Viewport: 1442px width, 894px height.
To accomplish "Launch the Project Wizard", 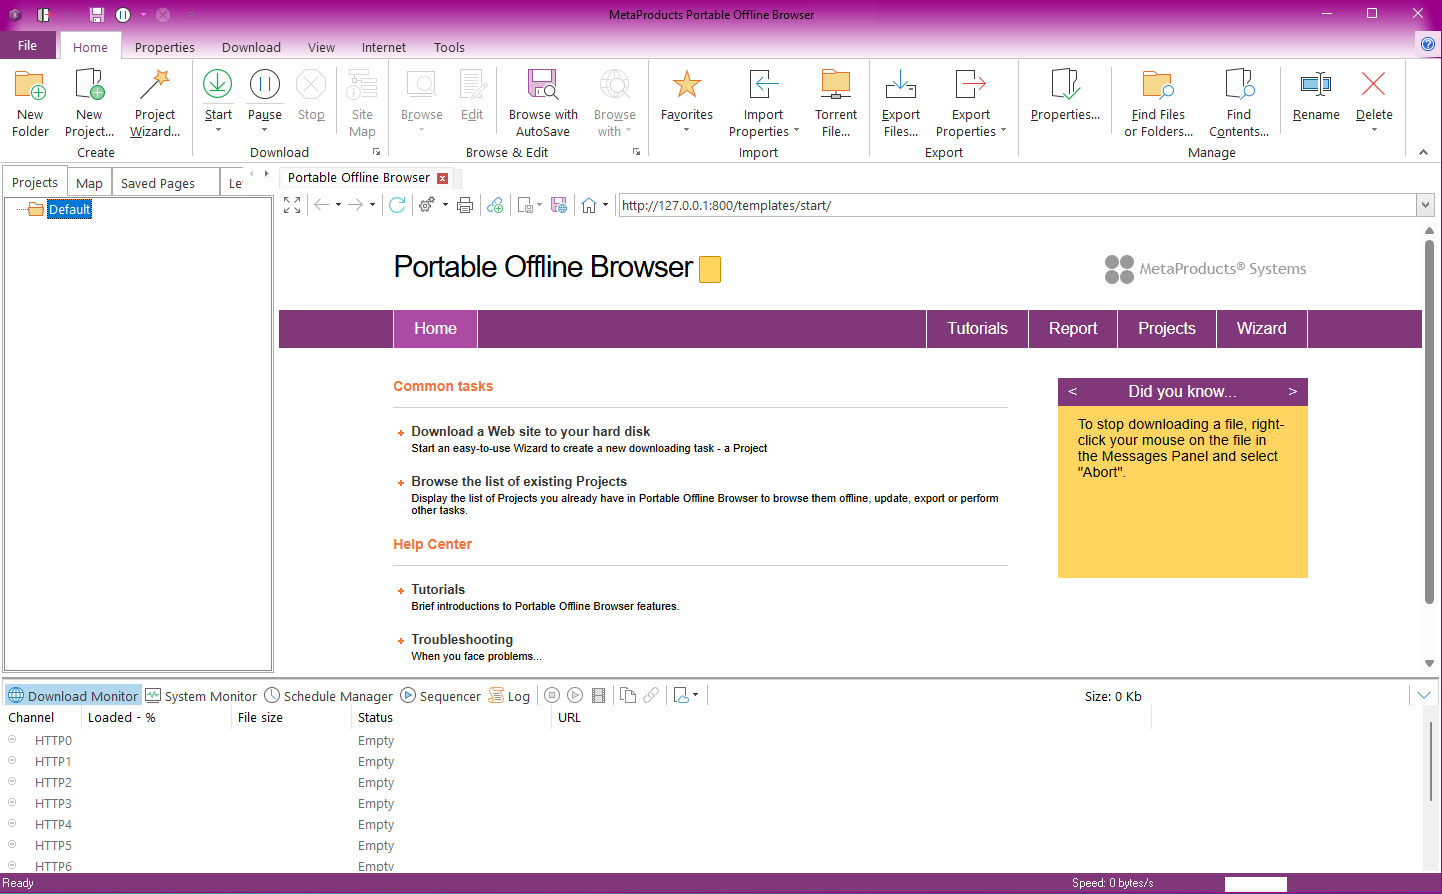I will pyautogui.click(x=155, y=103).
